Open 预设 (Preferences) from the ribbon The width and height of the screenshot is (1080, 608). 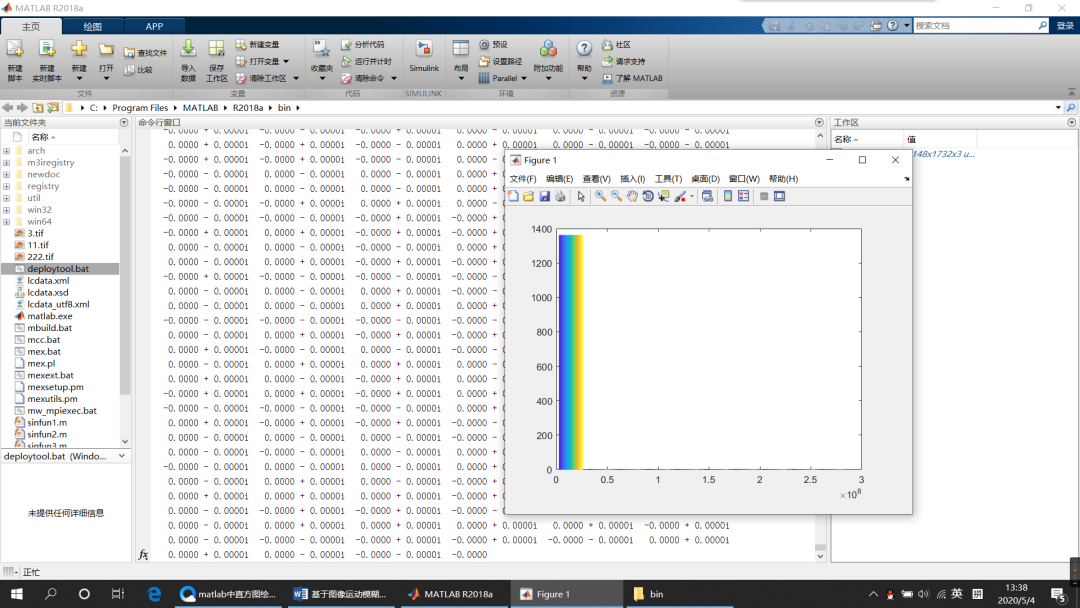[493, 44]
